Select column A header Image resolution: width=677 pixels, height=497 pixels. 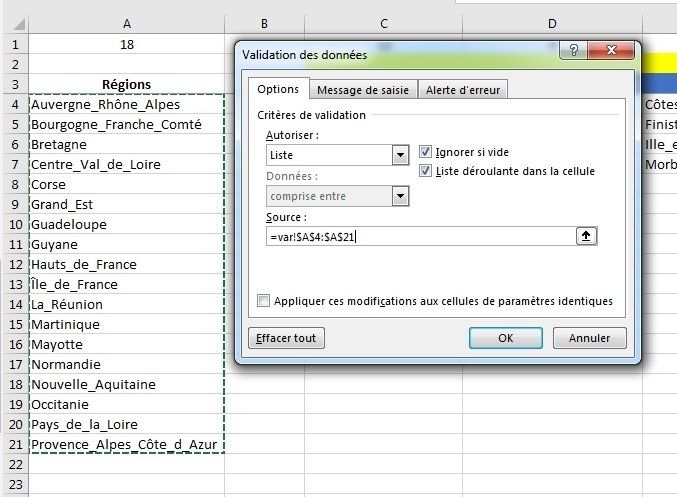point(127,23)
